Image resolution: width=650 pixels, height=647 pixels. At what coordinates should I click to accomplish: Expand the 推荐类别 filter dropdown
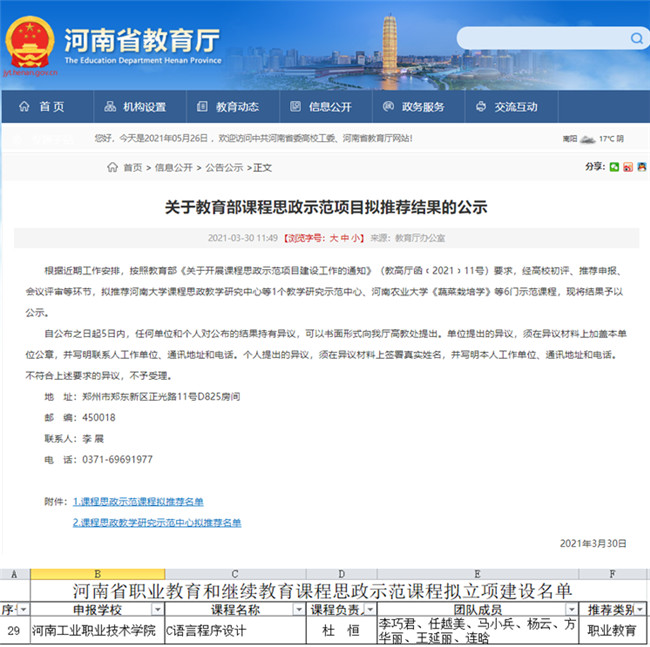click(x=640, y=610)
